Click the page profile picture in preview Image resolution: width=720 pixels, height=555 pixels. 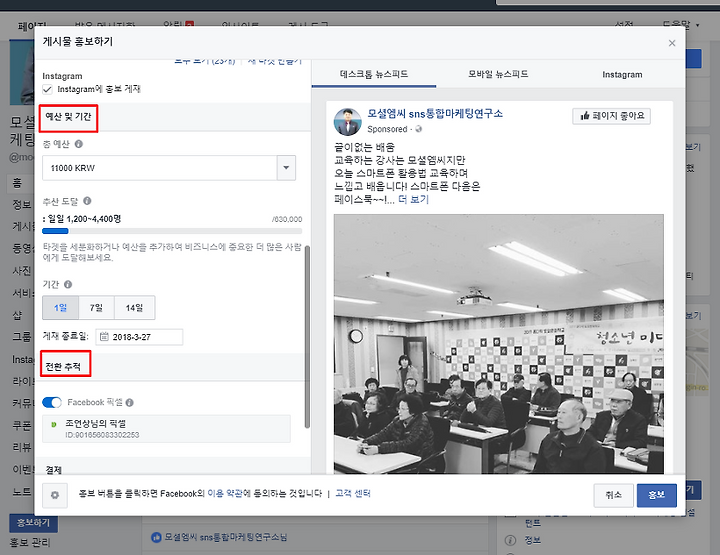point(348,122)
